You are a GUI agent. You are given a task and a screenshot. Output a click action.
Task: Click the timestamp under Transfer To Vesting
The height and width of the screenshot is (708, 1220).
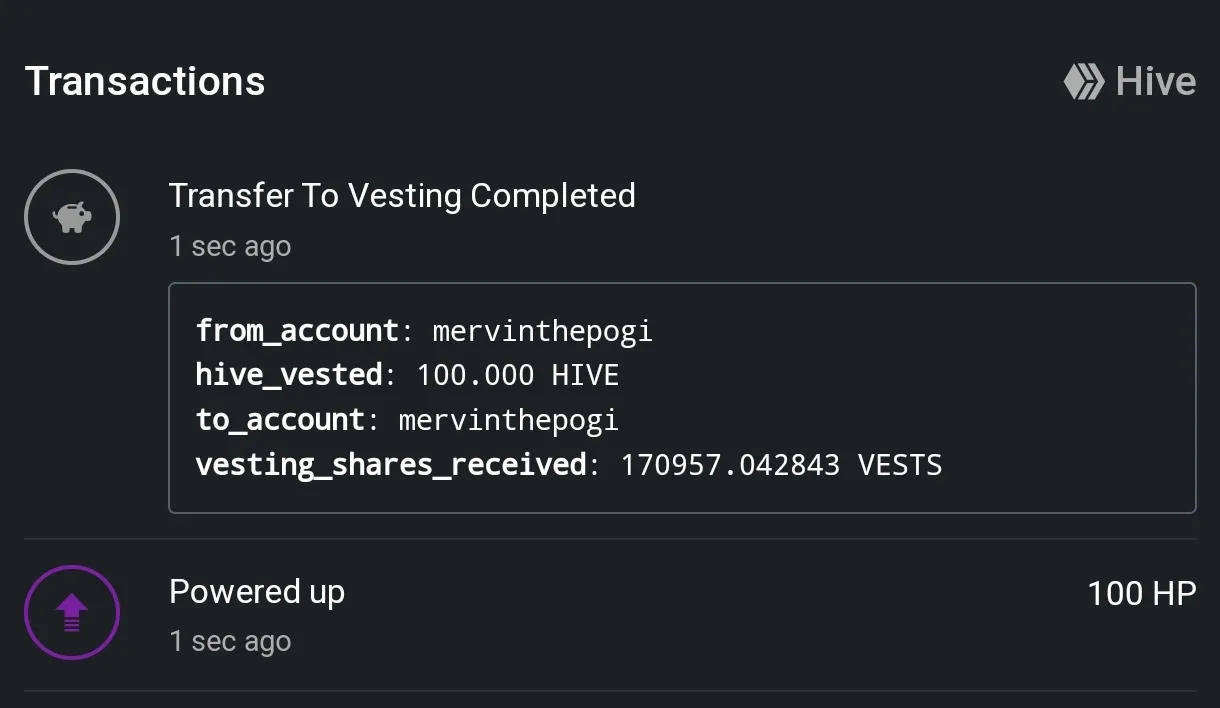coord(230,246)
